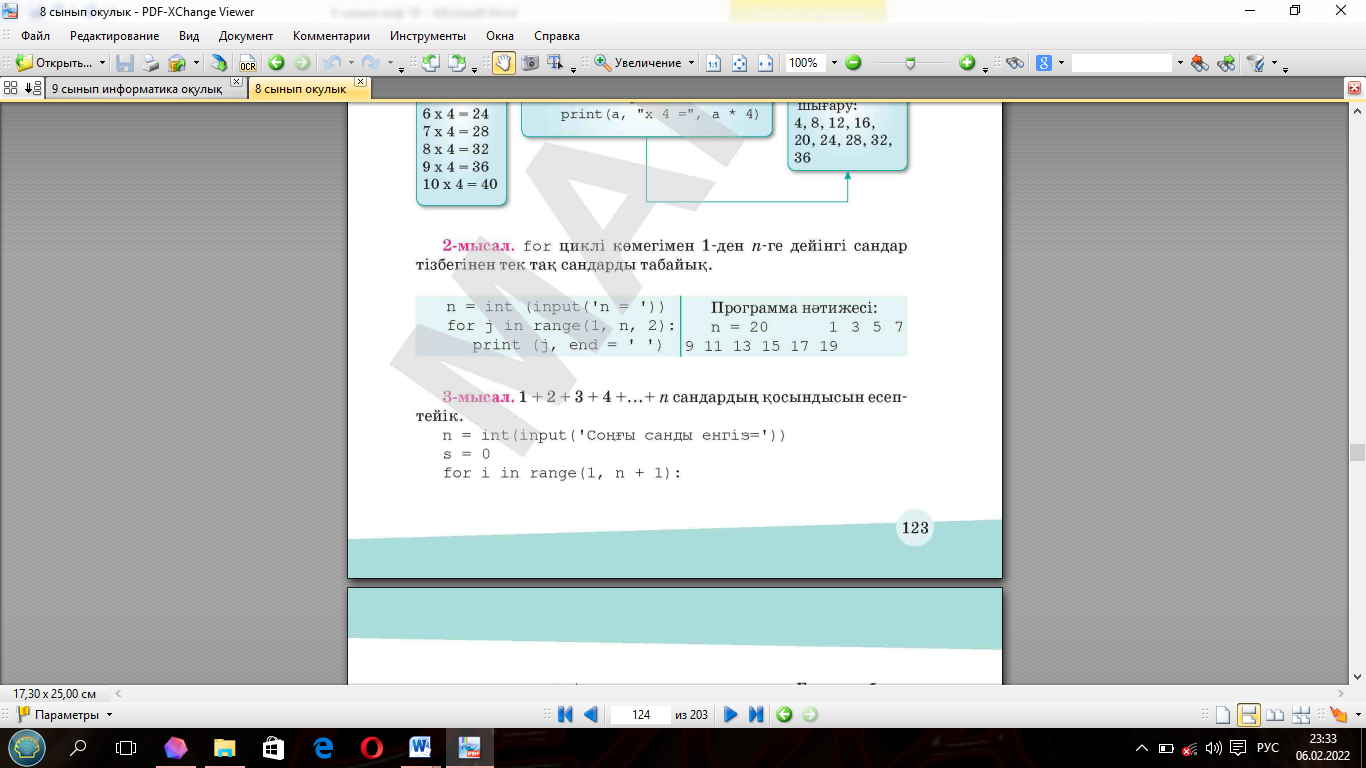
Task: Click bottom navigation green back arrow
Action: 784,714
